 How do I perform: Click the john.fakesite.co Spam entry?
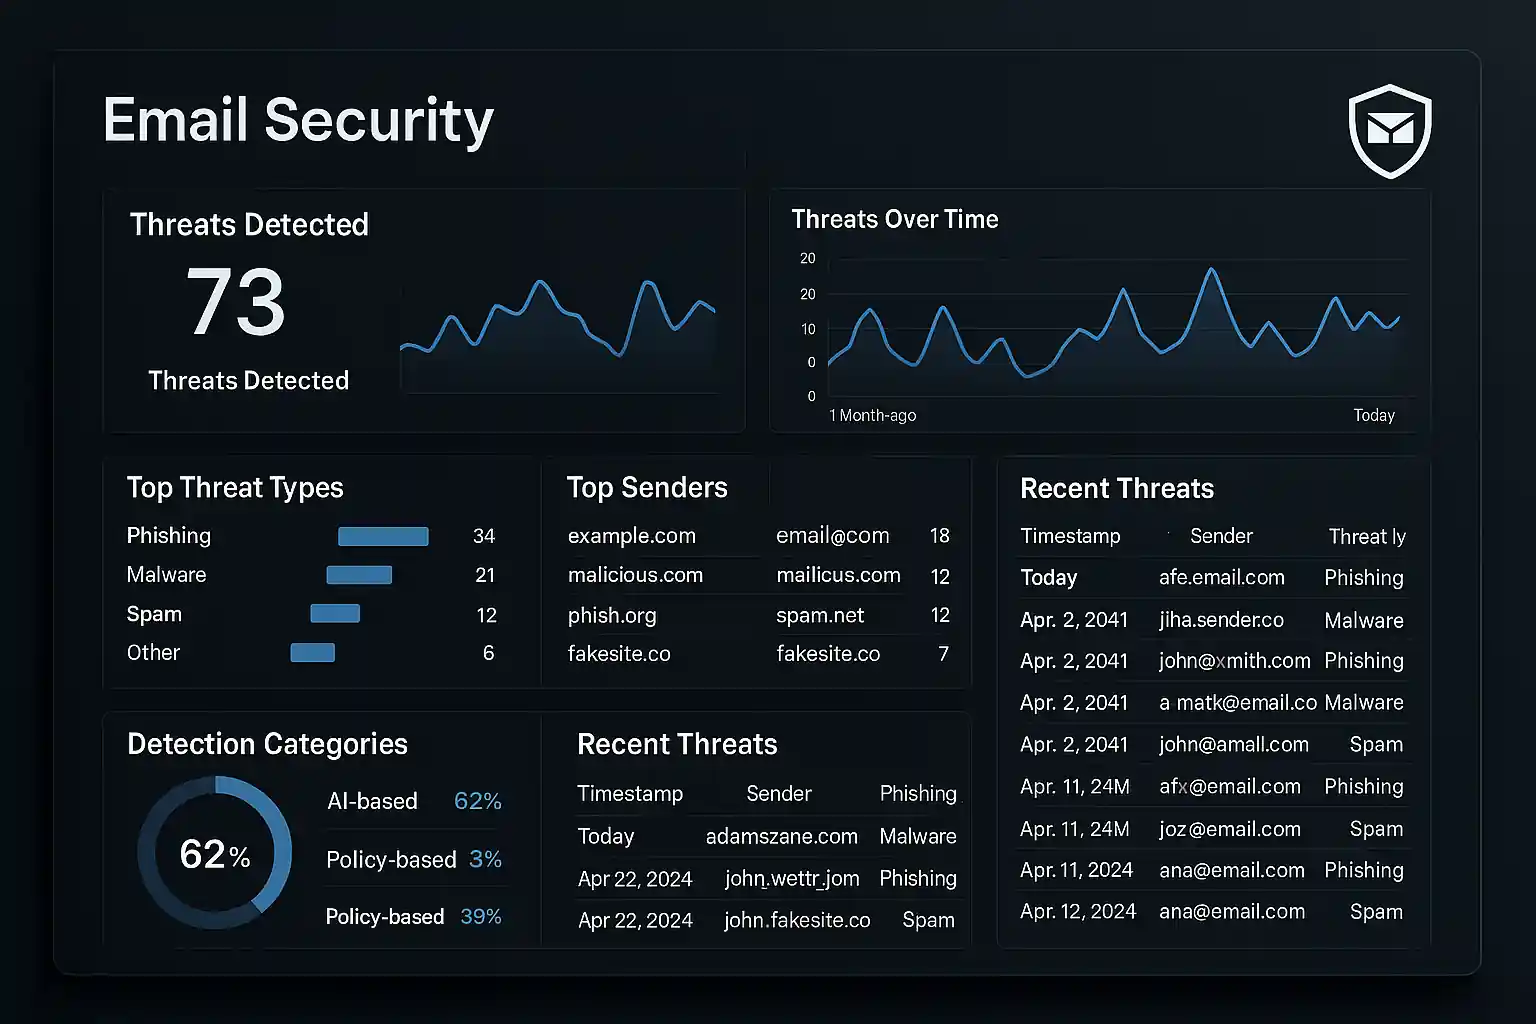pyautogui.click(x=797, y=920)
